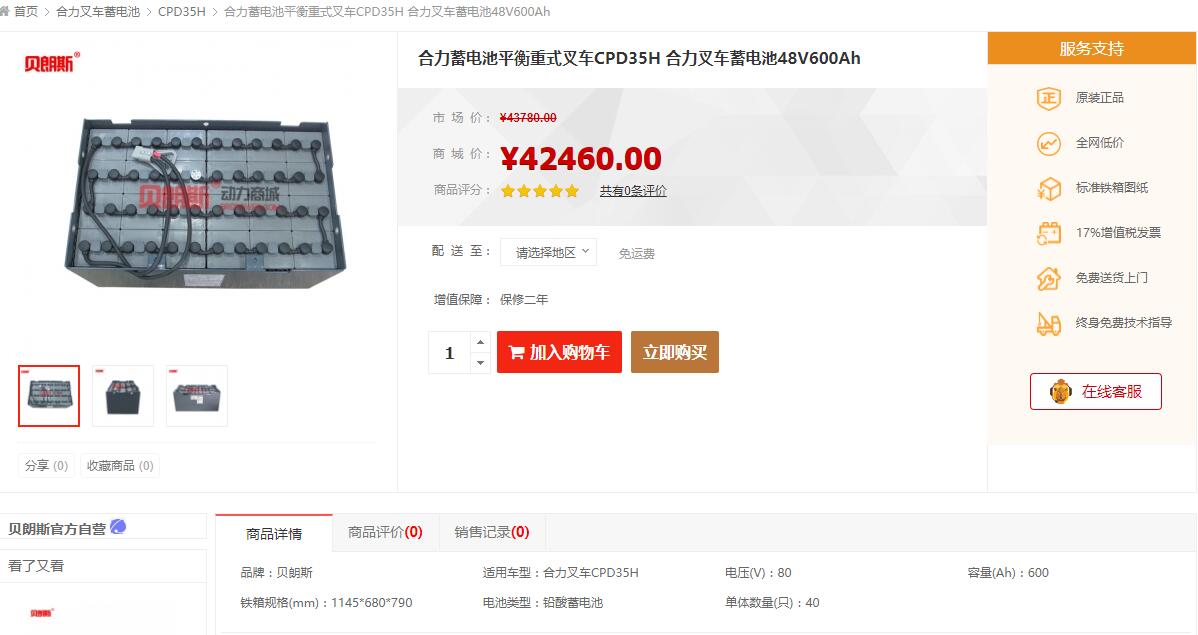Switch to the 销售记录 tab
The width and height of the screenshot is (1198, 635).
pos(492,533)
